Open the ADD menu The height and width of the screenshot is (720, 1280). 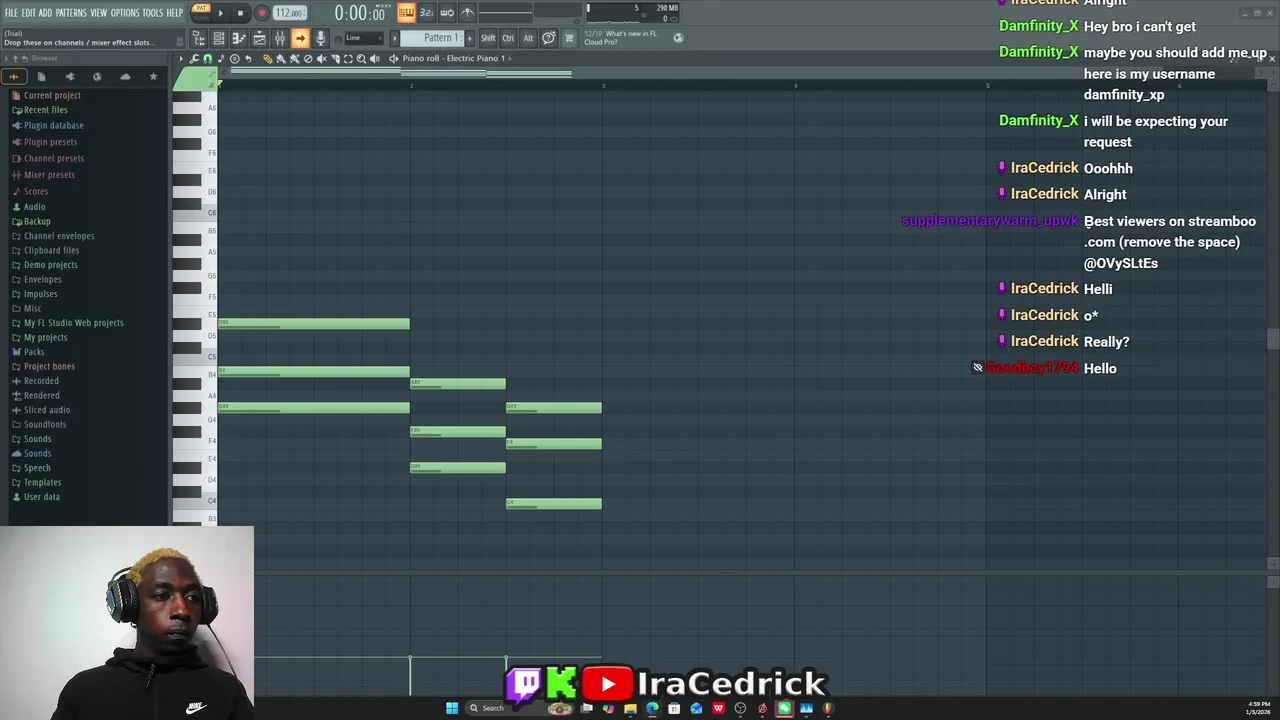[x=45, y=13]
